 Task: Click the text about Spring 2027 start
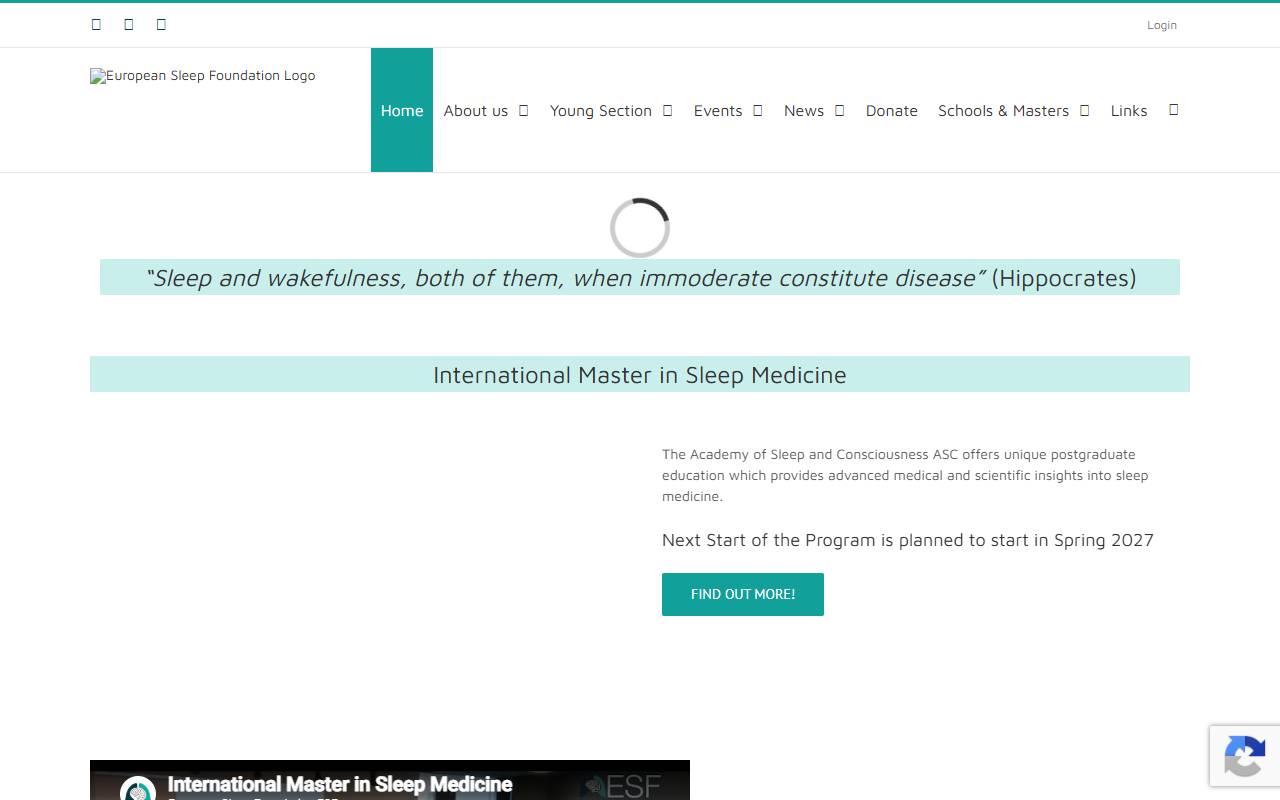click(x=908, y=540)
